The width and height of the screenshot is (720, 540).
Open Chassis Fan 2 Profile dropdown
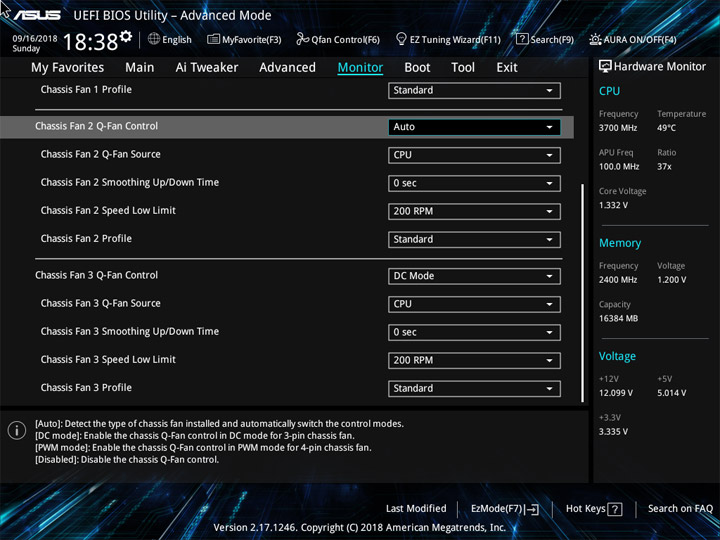[x=474, y=239]
